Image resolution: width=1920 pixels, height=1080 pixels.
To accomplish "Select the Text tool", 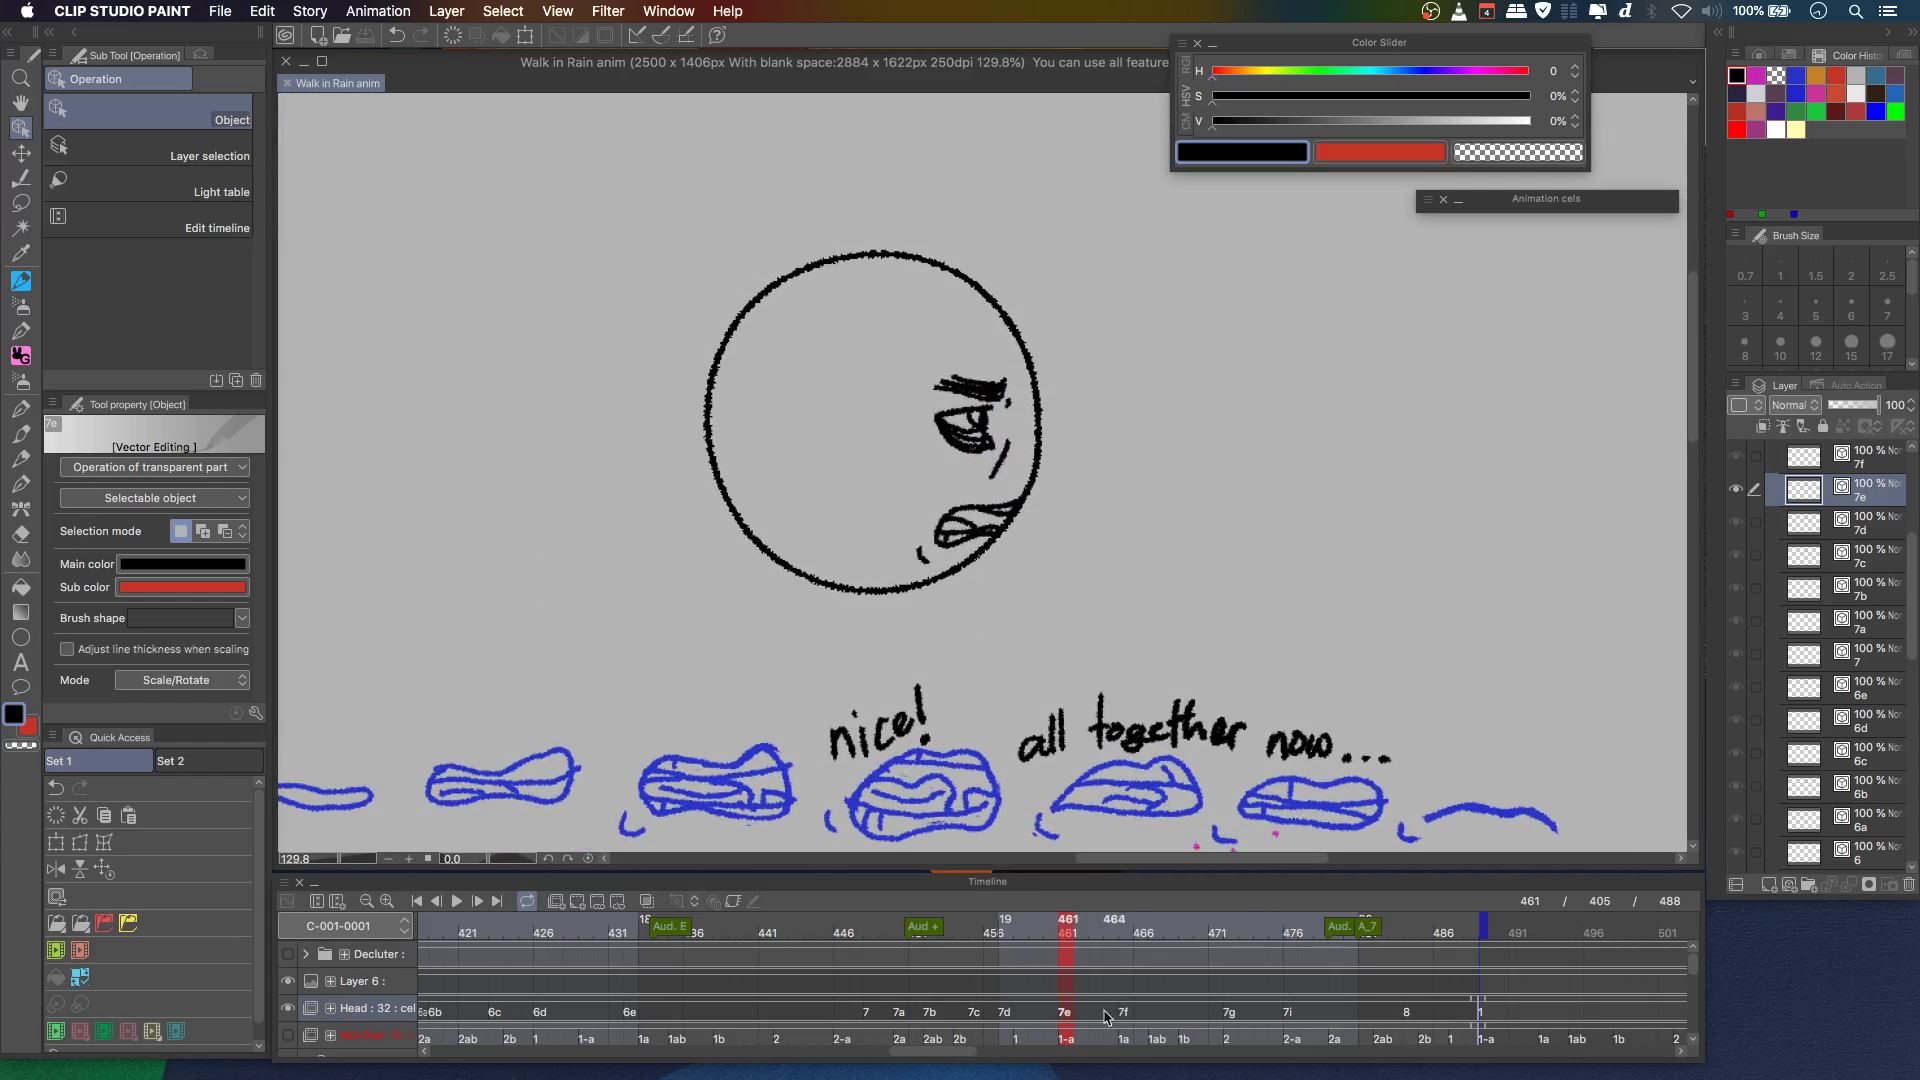I will pos(20,662).
